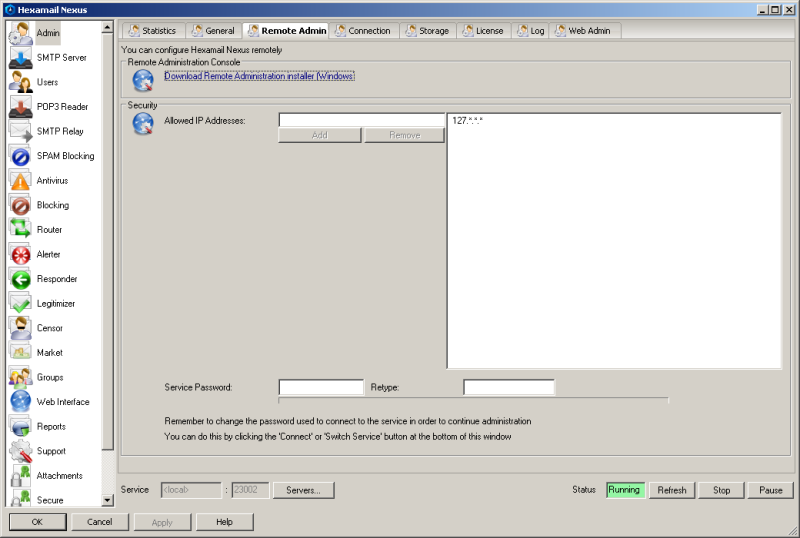Open the Reports sidebar icon
Viewport: 800px width, 538px height.
coord(20,427)
